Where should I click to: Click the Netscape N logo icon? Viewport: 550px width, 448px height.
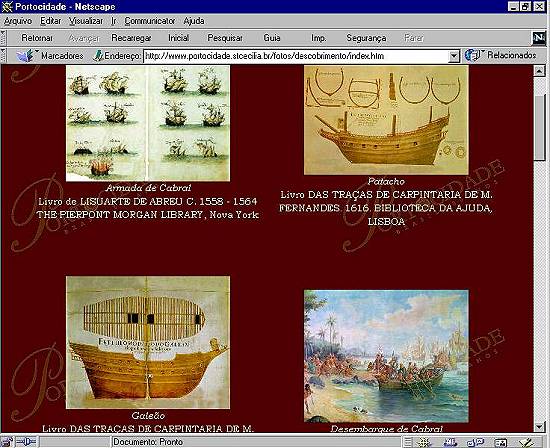[539, 38]
